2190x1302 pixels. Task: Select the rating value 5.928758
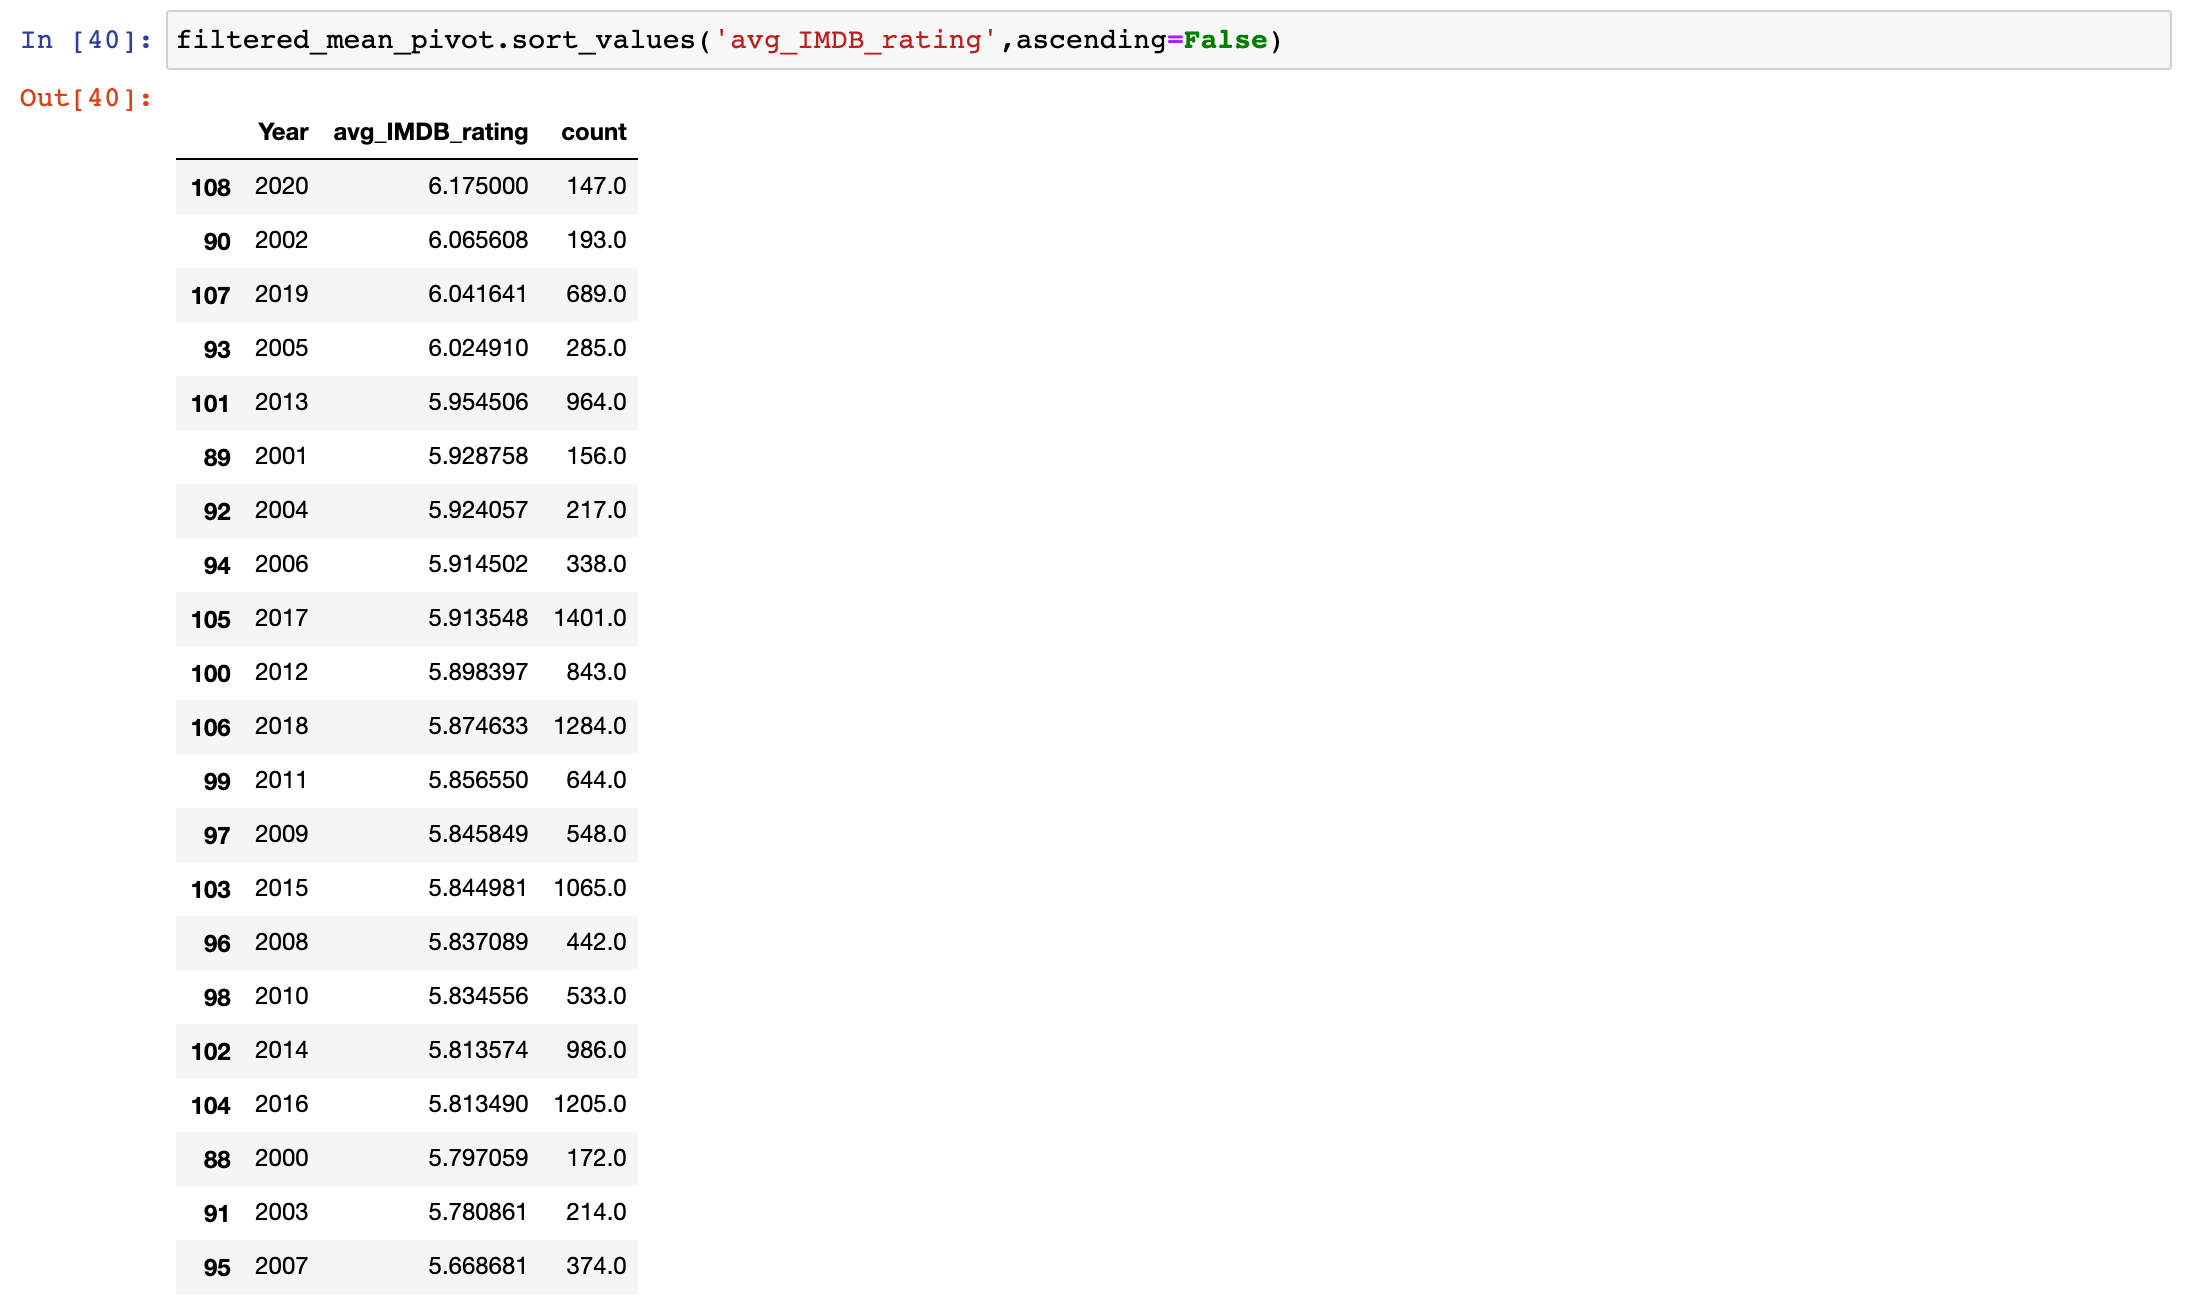478,456
